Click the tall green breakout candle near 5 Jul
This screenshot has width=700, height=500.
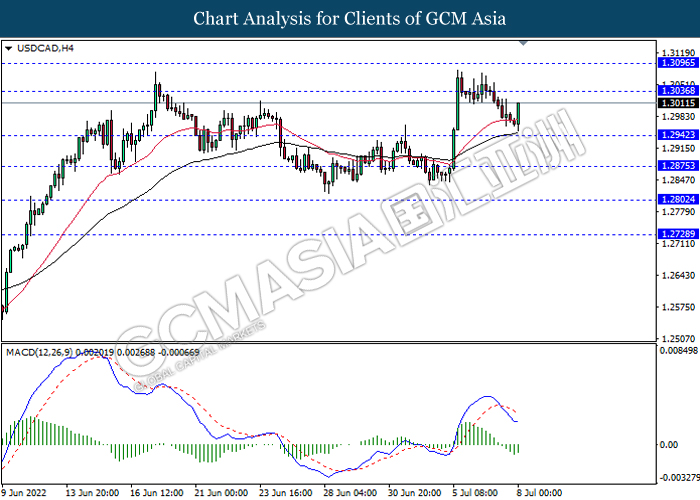[458, 104]
